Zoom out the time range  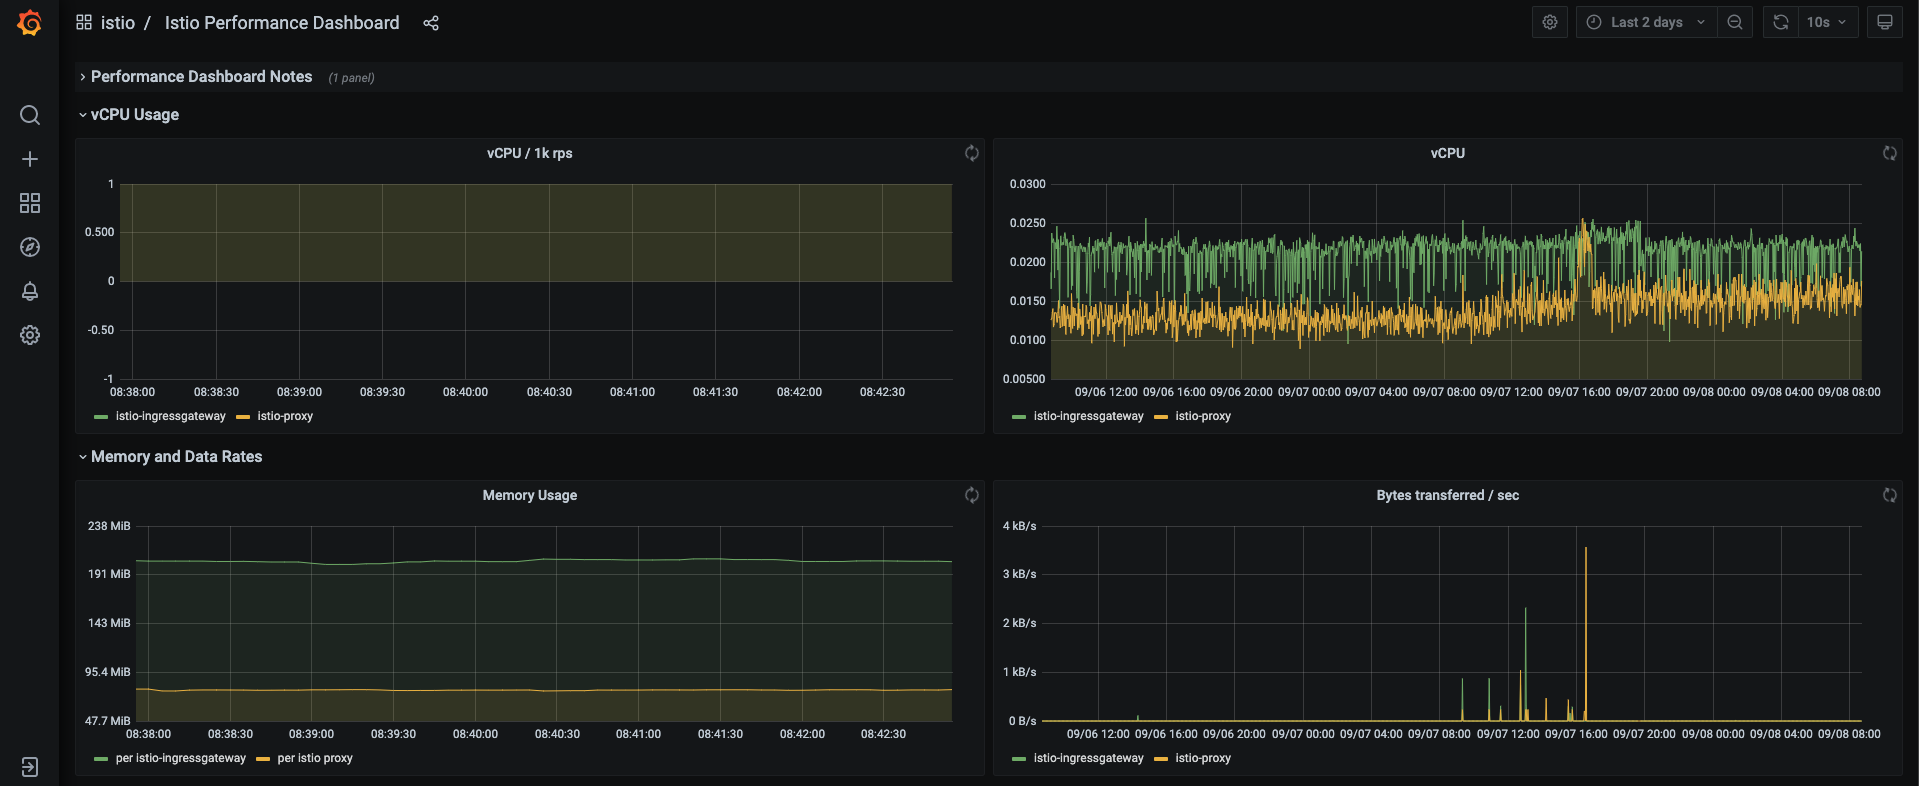(1735, 22)
